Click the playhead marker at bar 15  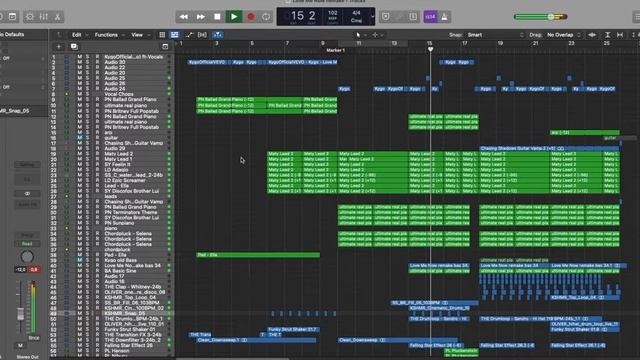click(430, 49)
